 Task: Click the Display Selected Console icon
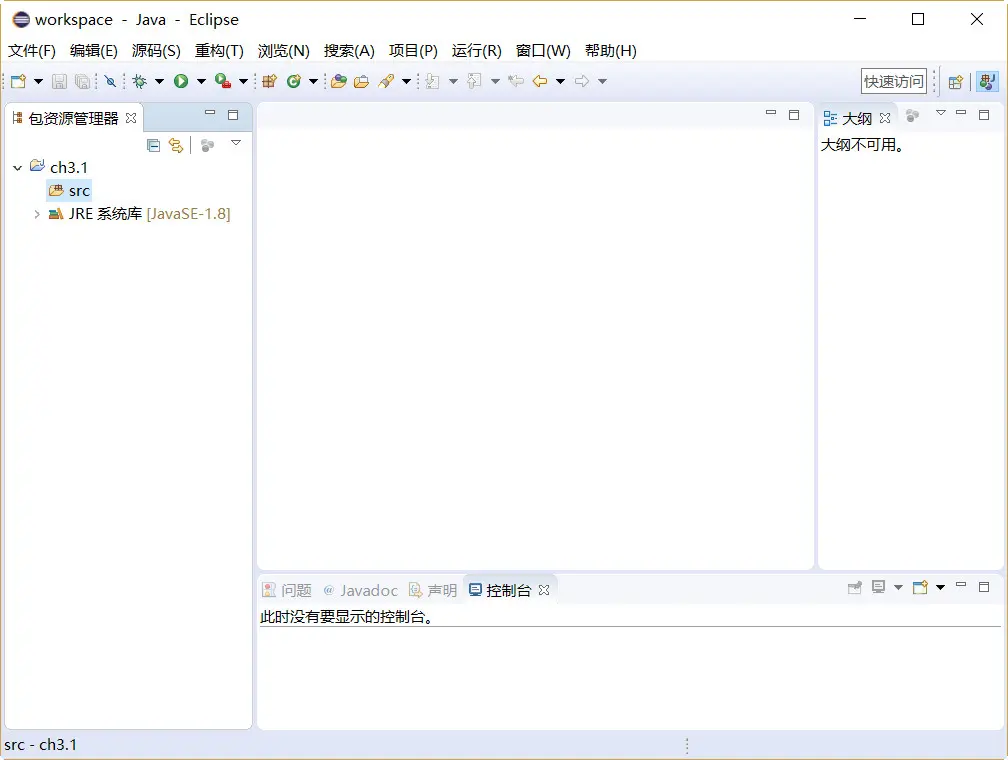click(878, 587)
